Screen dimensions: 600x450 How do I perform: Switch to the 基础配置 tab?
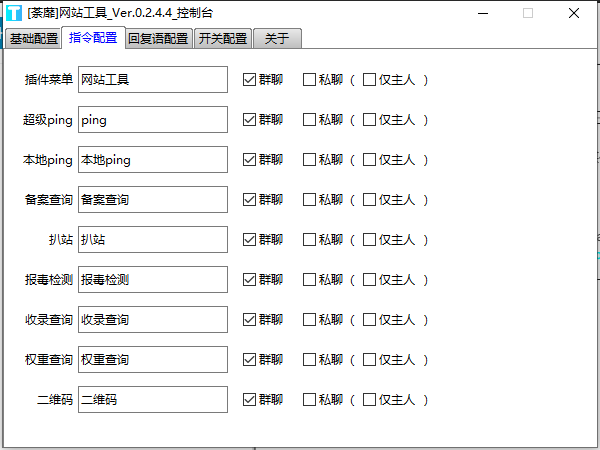click(33, 39)
